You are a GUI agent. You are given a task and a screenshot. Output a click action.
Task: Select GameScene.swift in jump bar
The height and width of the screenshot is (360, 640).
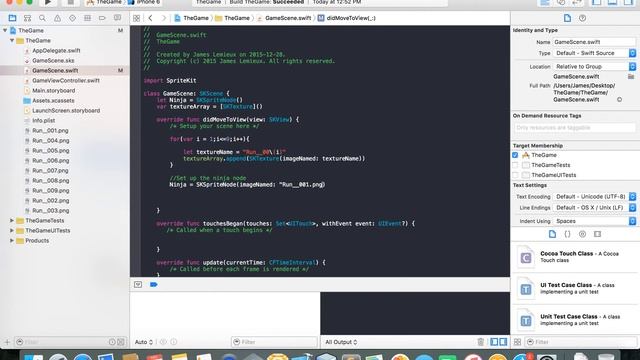284,18
